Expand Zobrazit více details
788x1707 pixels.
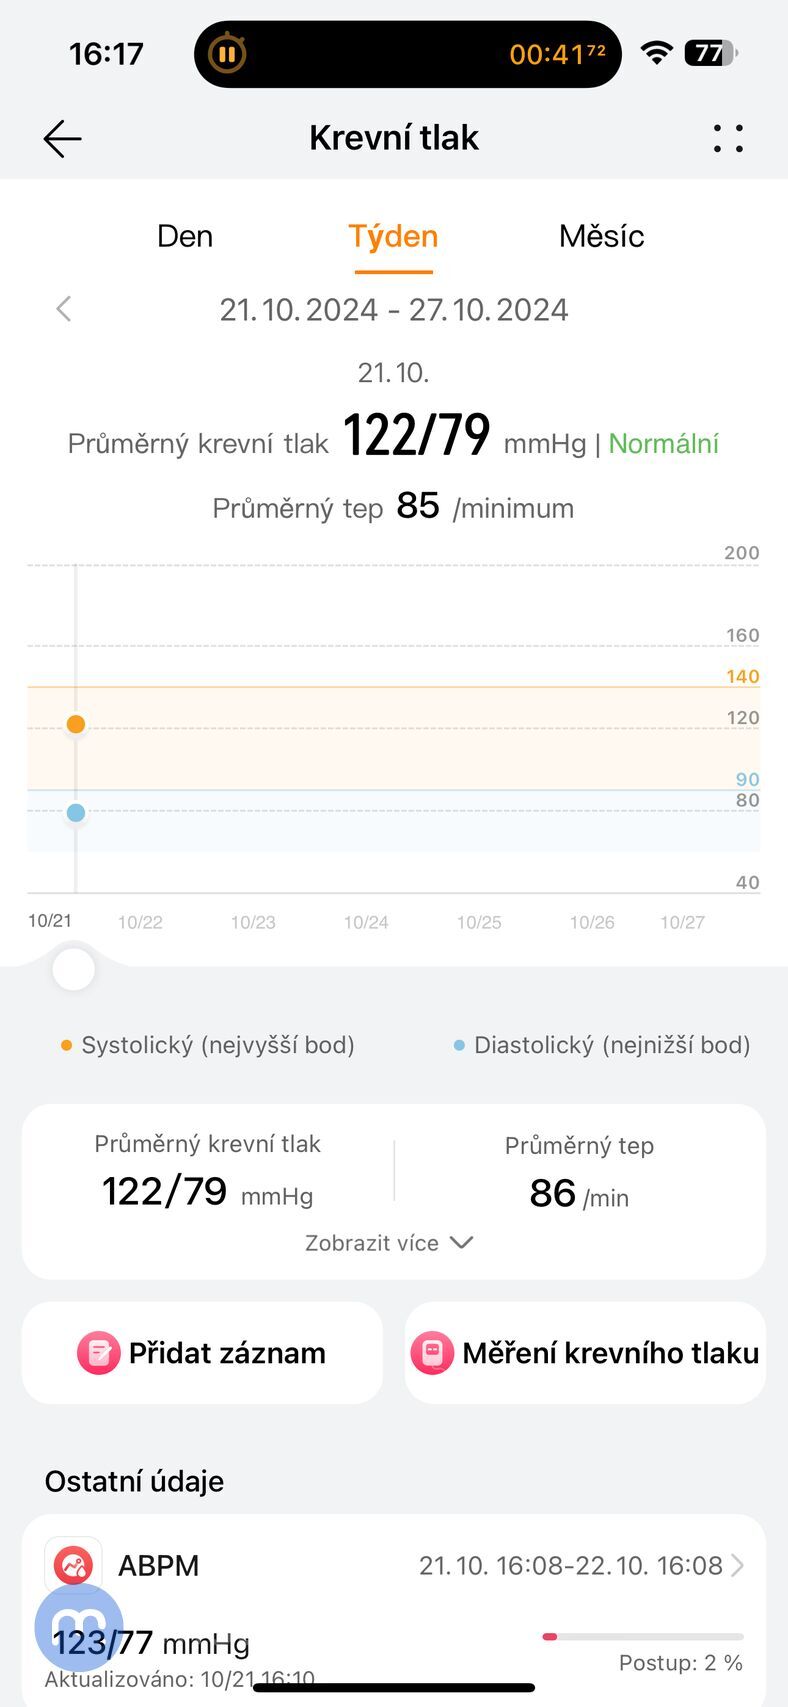point(390,1242)
